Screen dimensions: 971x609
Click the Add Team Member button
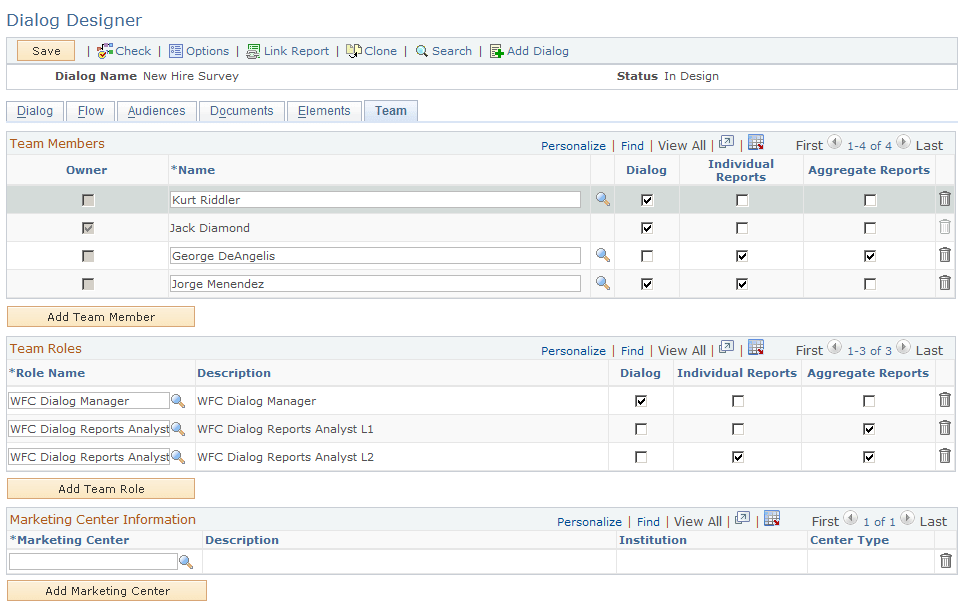pos(100,316)
